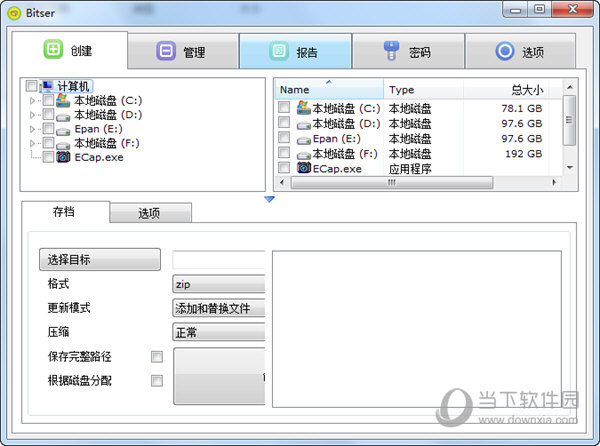
Task: Enable the save full path checkbox
Action: coord(157,357)
